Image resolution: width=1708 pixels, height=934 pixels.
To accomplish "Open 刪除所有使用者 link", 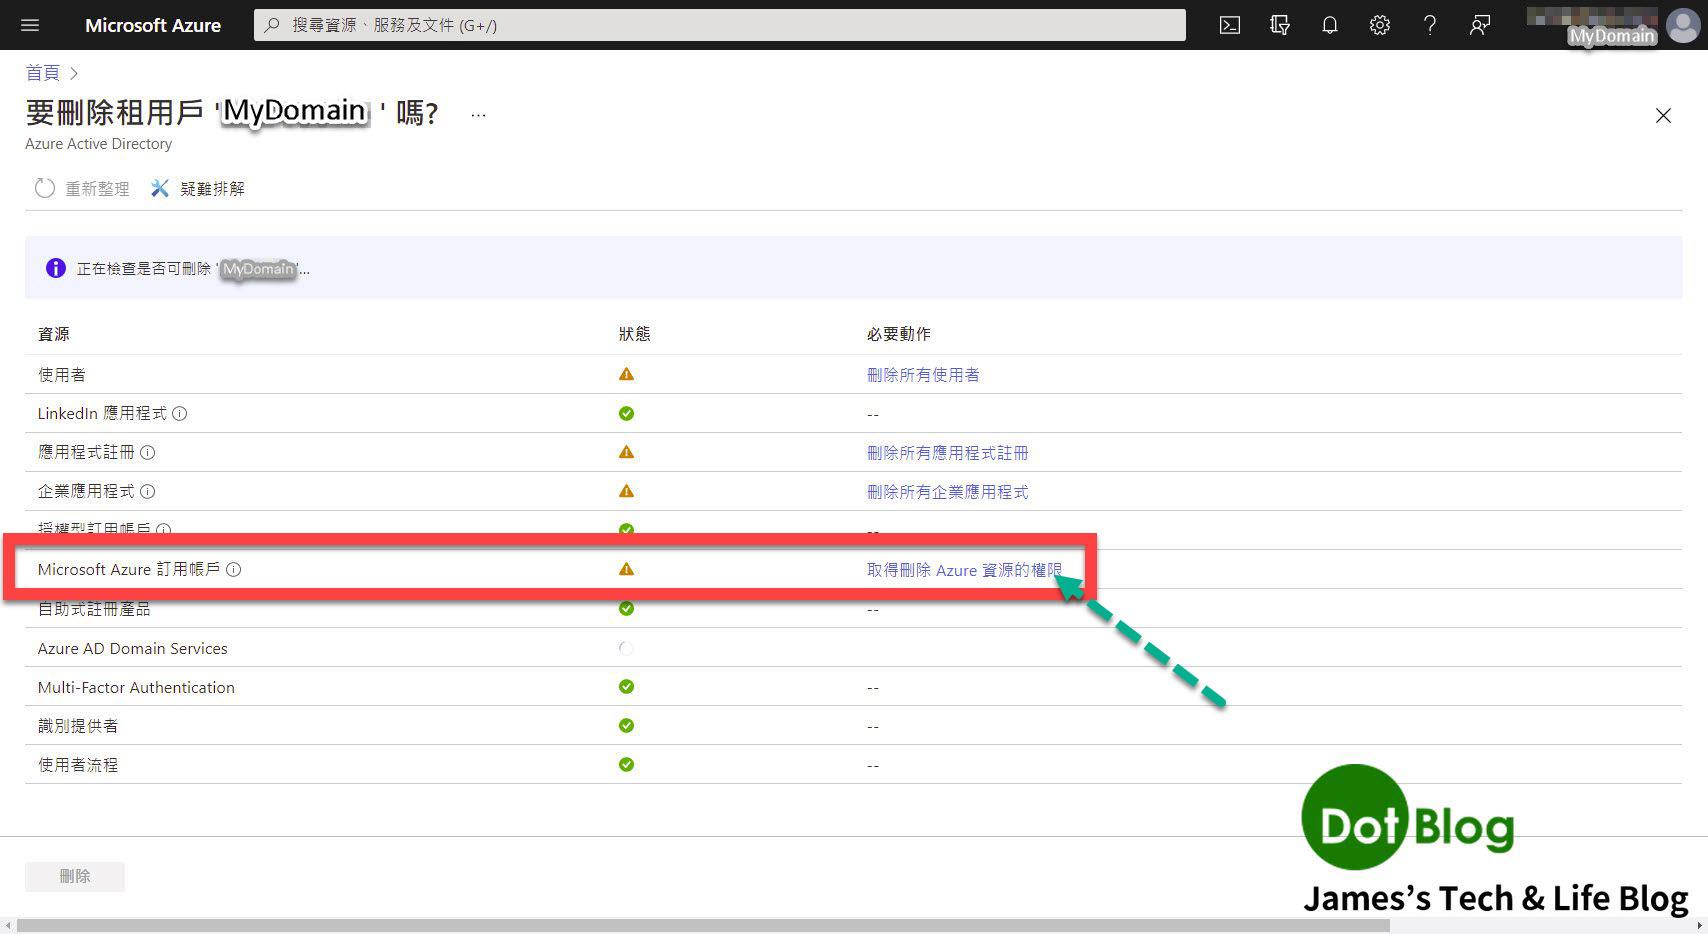I will coord(923,374).
